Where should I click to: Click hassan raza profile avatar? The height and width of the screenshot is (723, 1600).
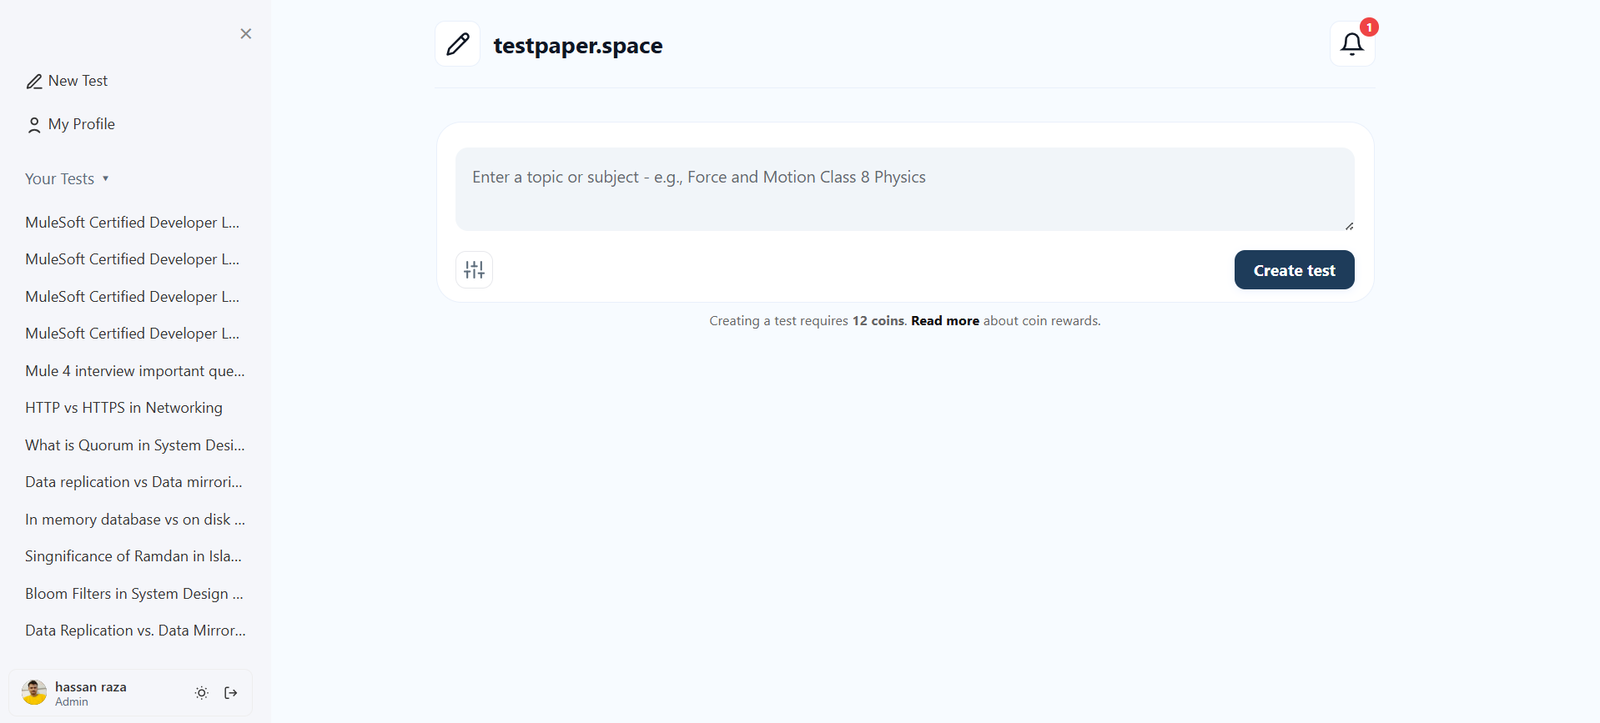[35, 693]
